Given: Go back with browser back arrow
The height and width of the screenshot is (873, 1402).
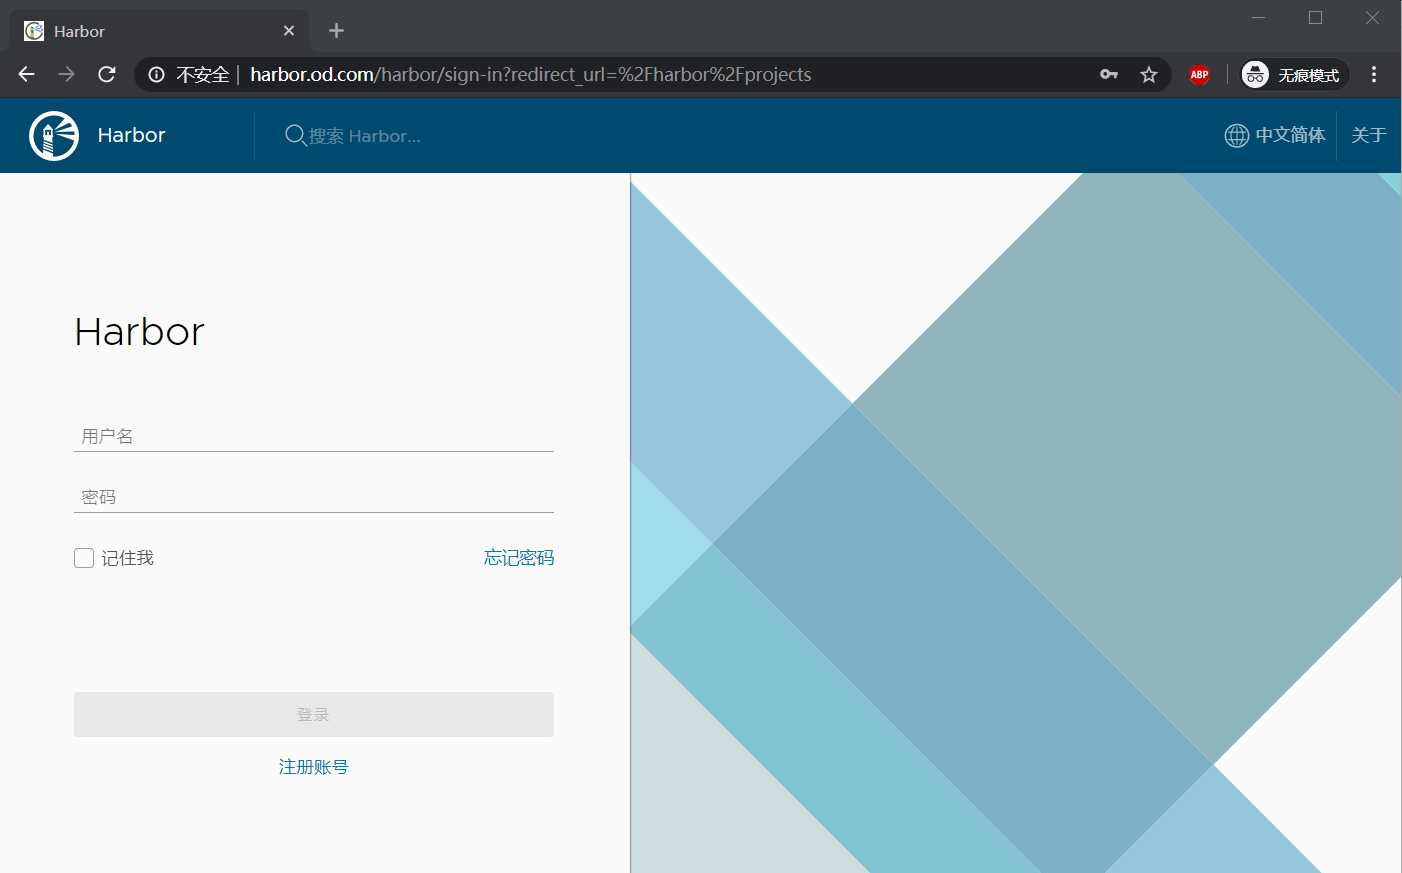Looking at the screenshot, I should (x=27, y=74).
